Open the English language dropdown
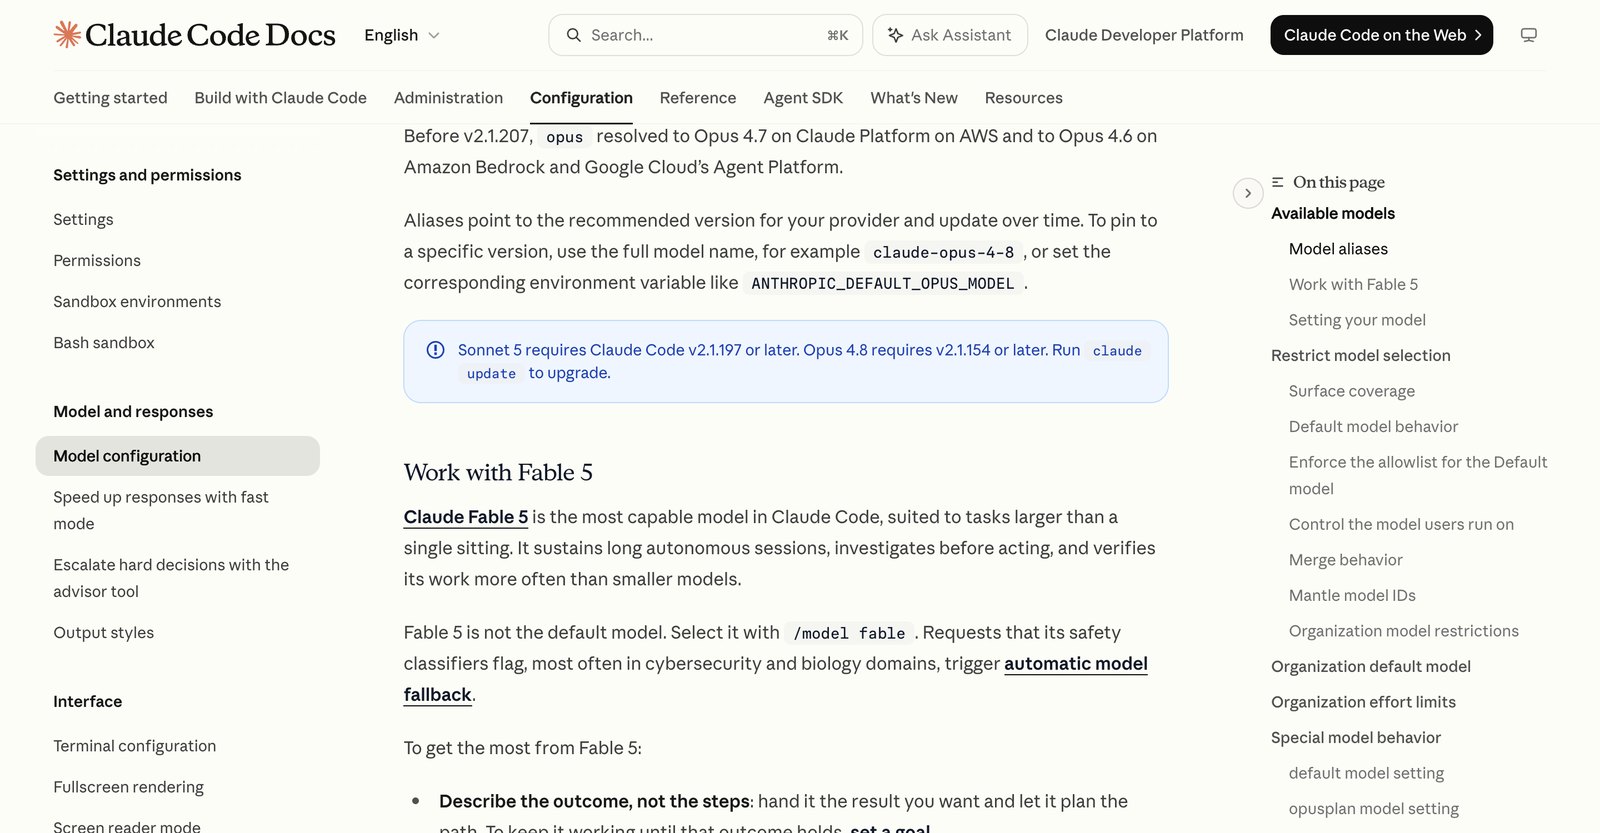Screen dimensions: 1600x833 (x=402, y=35)
